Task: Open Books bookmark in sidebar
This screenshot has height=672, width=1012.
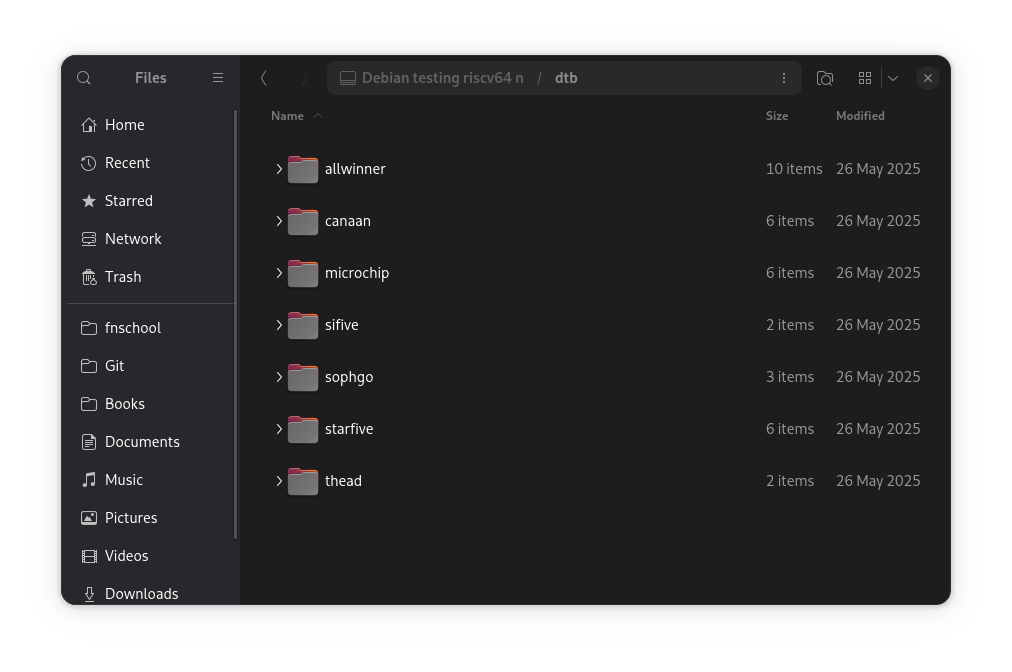Action: [x=150, y=404]
